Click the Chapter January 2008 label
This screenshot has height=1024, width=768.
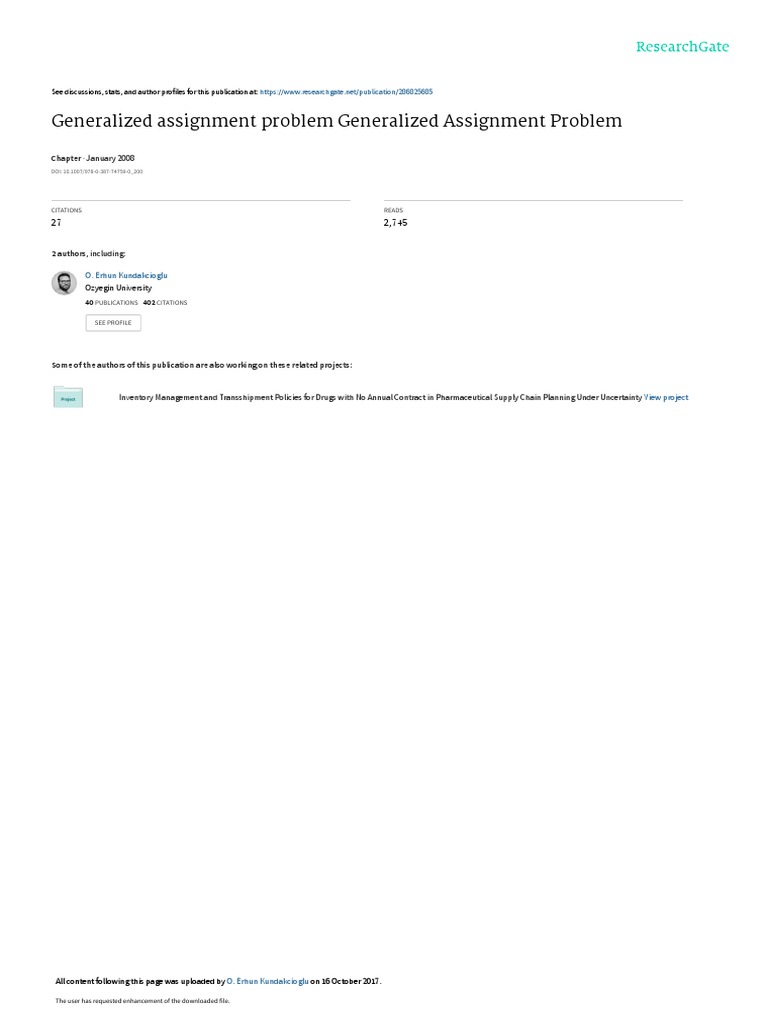(93, 158)
